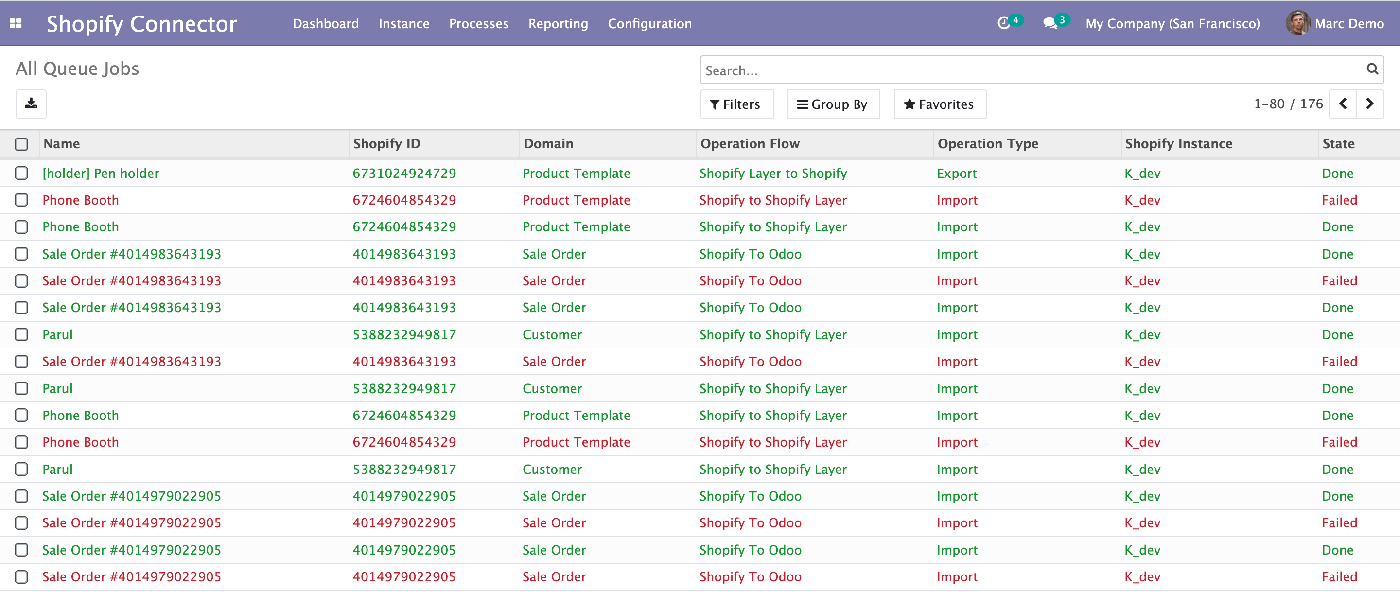Image resolution: width=1400 pixels, height=592 pixels.
Task: Tick checkbox of first Sale Order #4014979022905 row
Action: (22, 496)
